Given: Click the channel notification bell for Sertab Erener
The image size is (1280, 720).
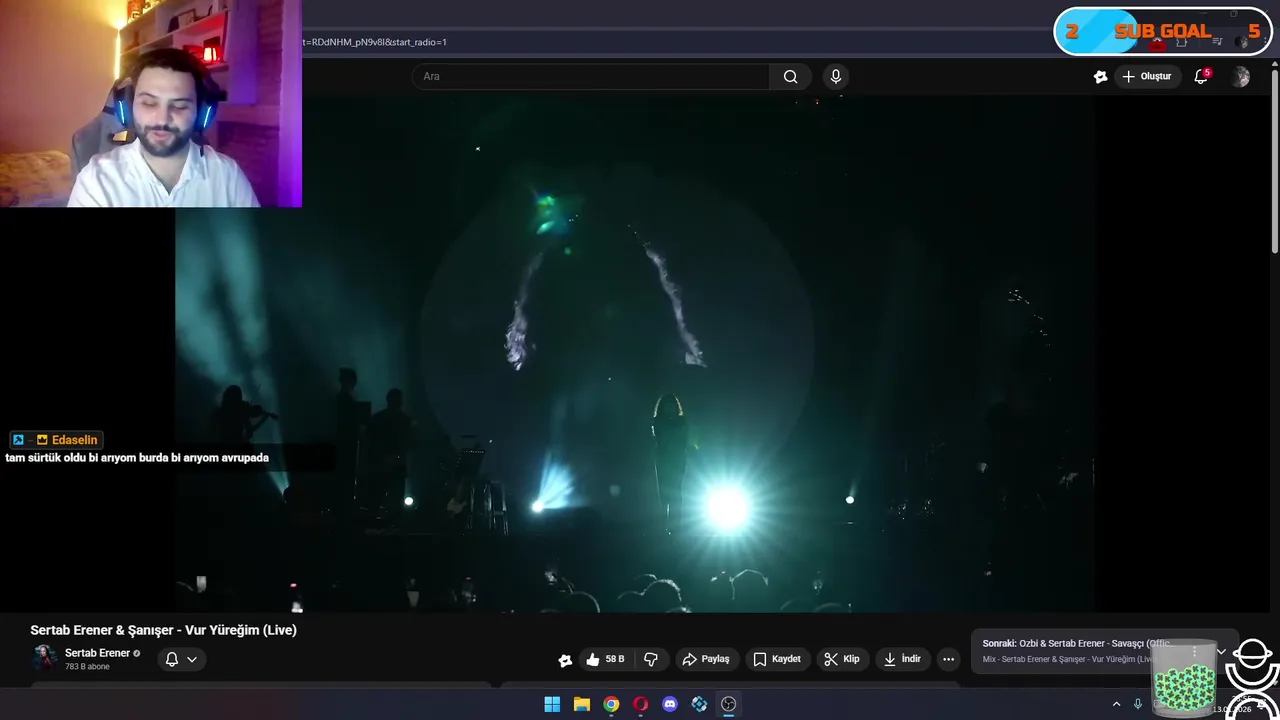Looking at the screenshot, I should 172,659.
